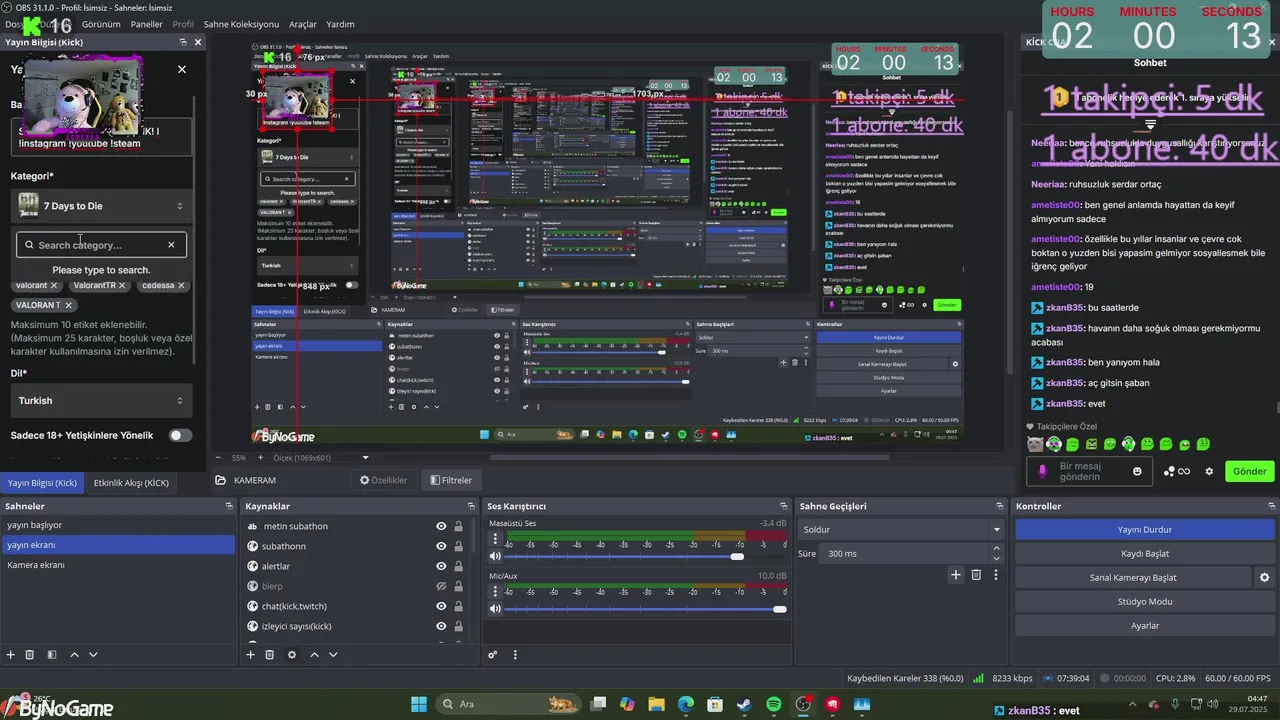Hide the metin subathon source
Viewport: 1280px width, 720px height.
pyautogui.click(x=441, y=526)
